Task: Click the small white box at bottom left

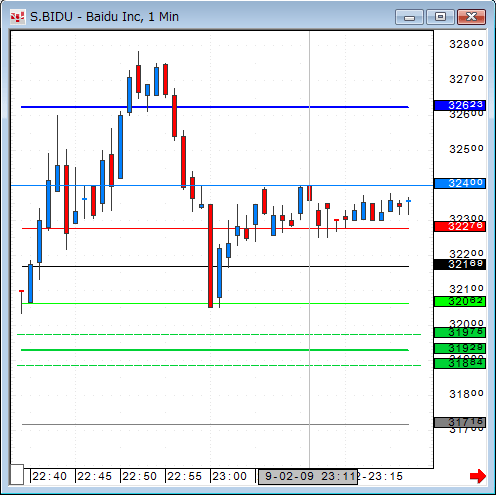Action: (x=17, y=474)
